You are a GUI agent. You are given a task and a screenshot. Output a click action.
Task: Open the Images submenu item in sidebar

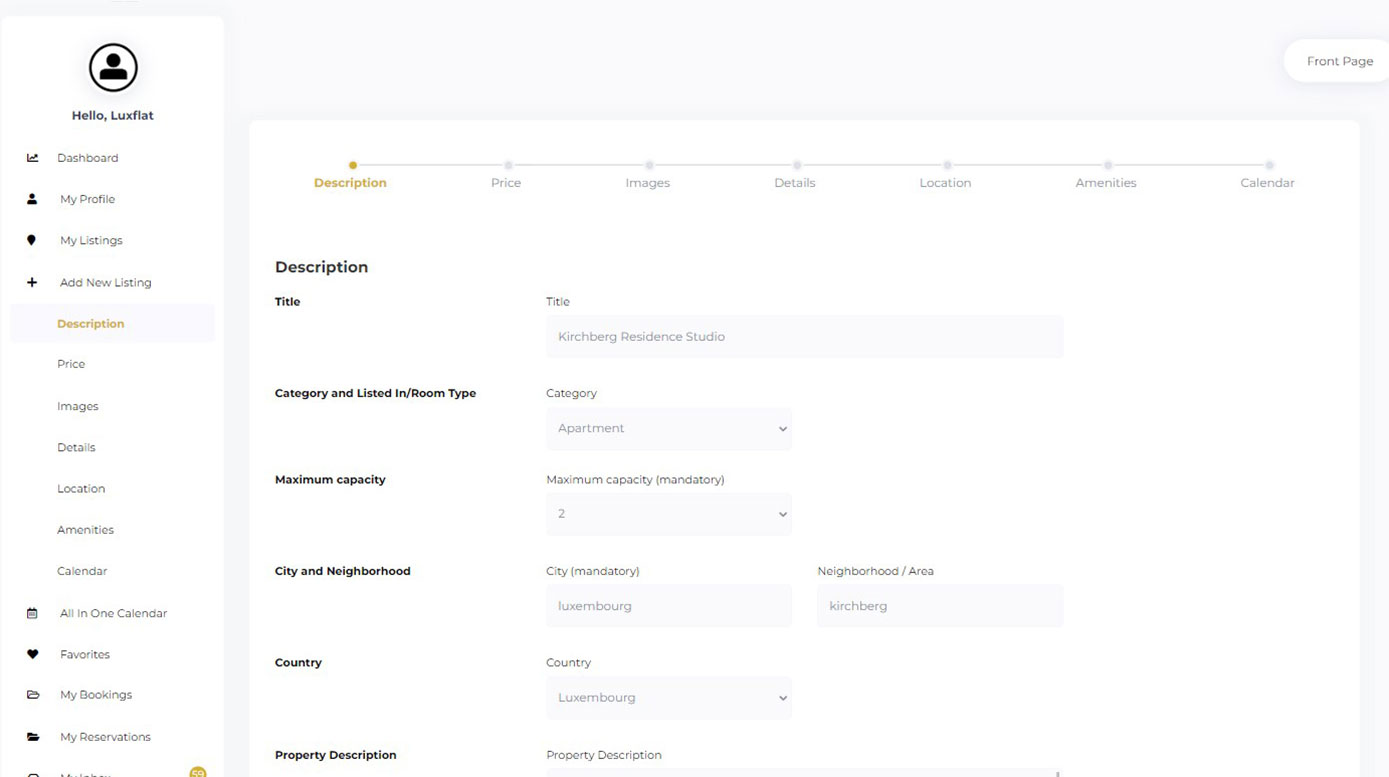pyautogui.click(x=78, y=406)
